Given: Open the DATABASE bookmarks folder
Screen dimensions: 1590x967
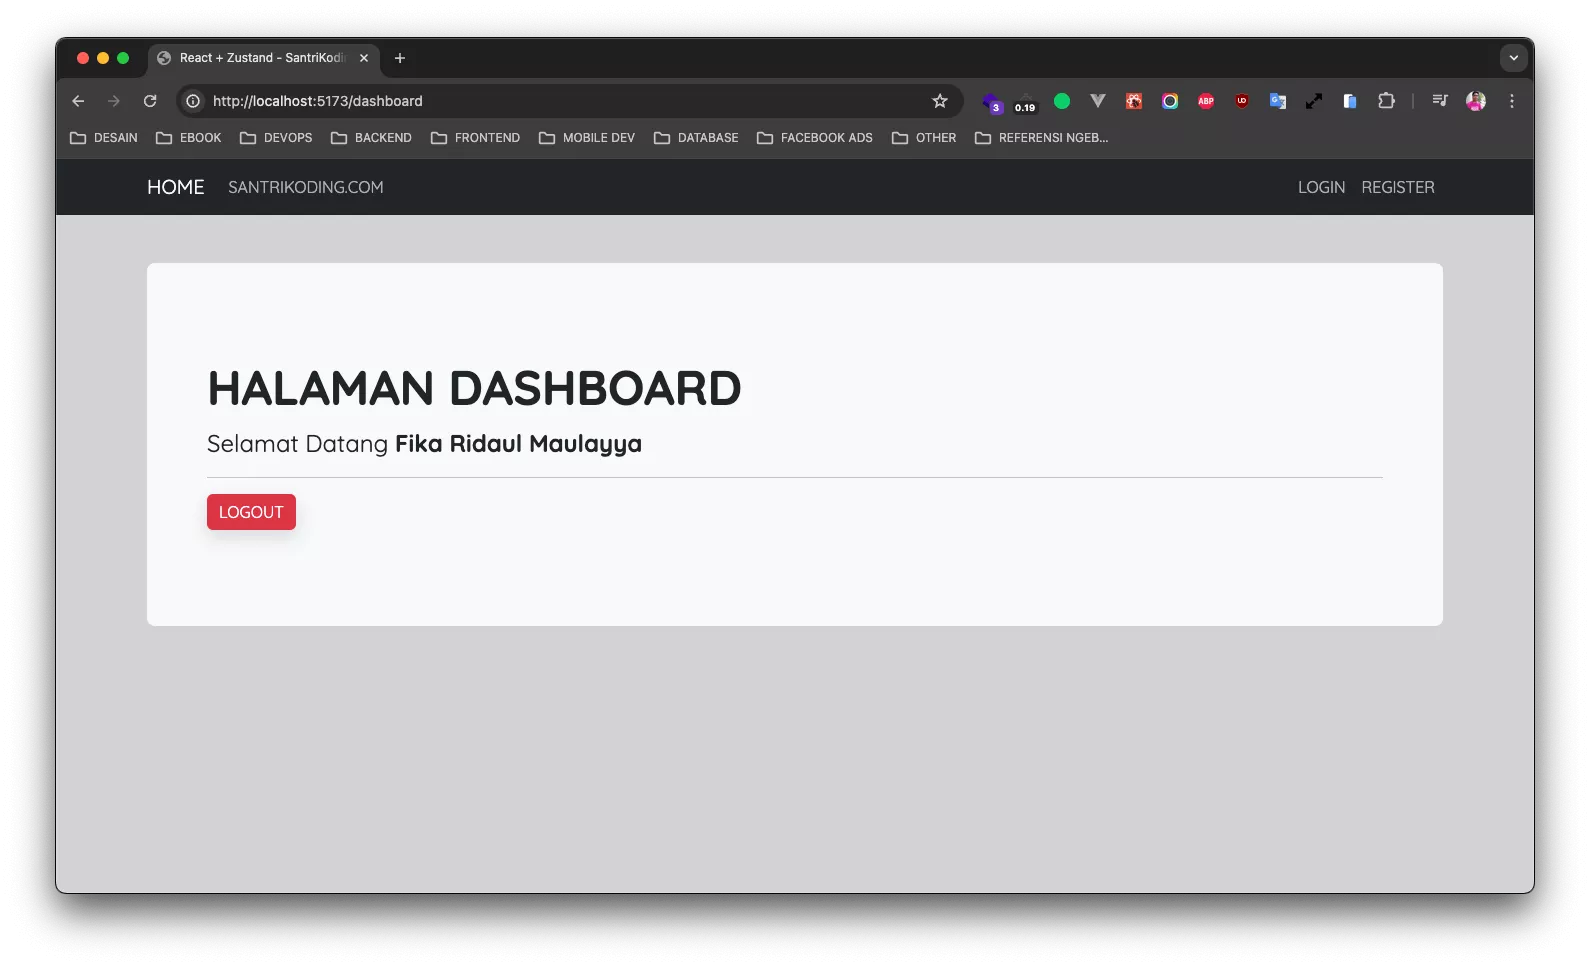Looking at the screenshot, I should (x=696, y=138).
